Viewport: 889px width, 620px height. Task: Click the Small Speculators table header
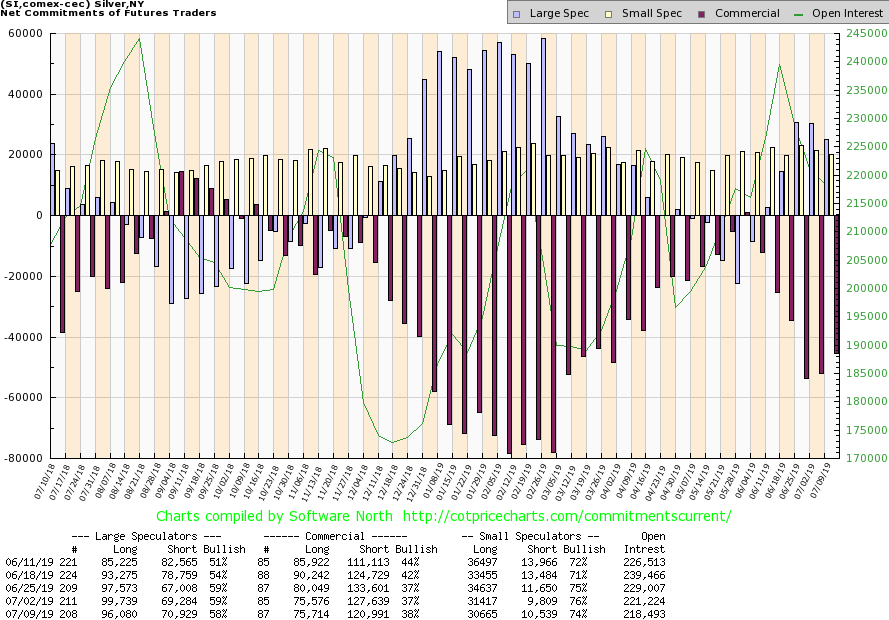click(x=530, y=536)
